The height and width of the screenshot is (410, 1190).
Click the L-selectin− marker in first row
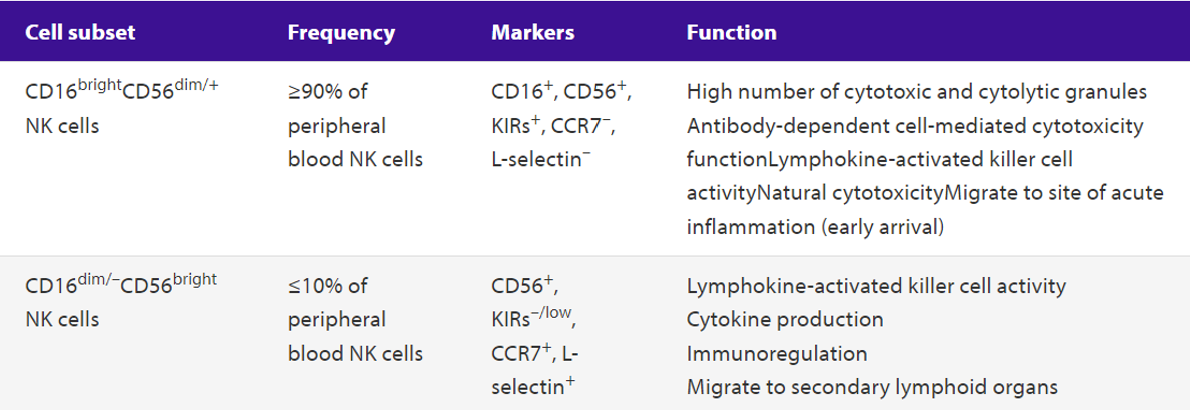point(542,159)
